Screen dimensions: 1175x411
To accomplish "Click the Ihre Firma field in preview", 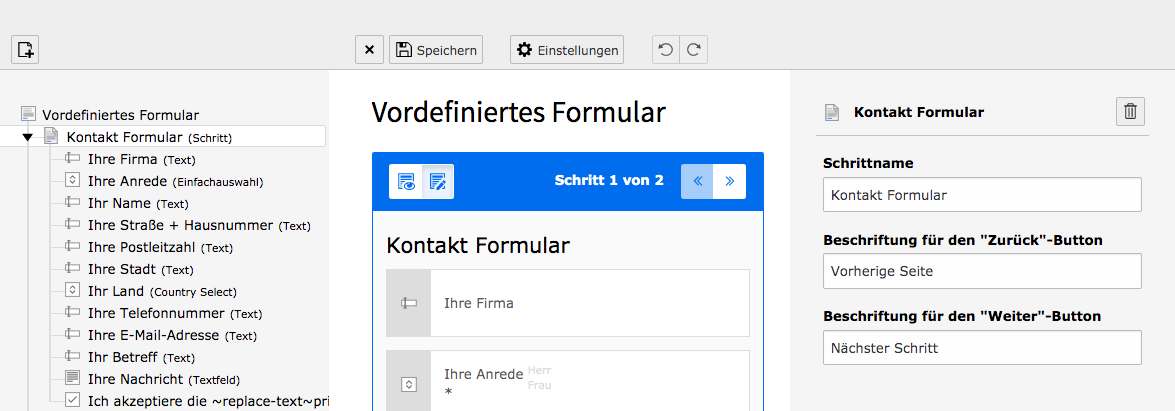I will point(568,303).
